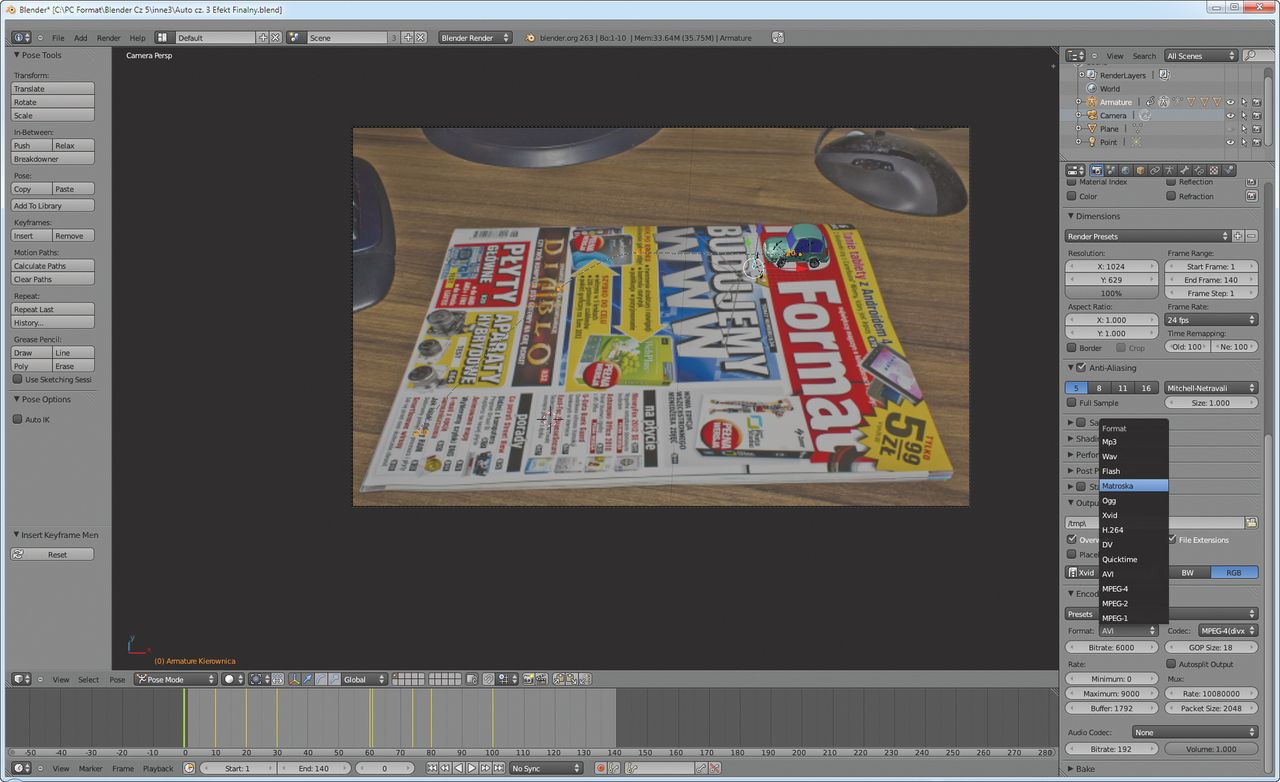1280x782 pixels.
Task: Click the Add To Library button
Action: pos(53,206)
